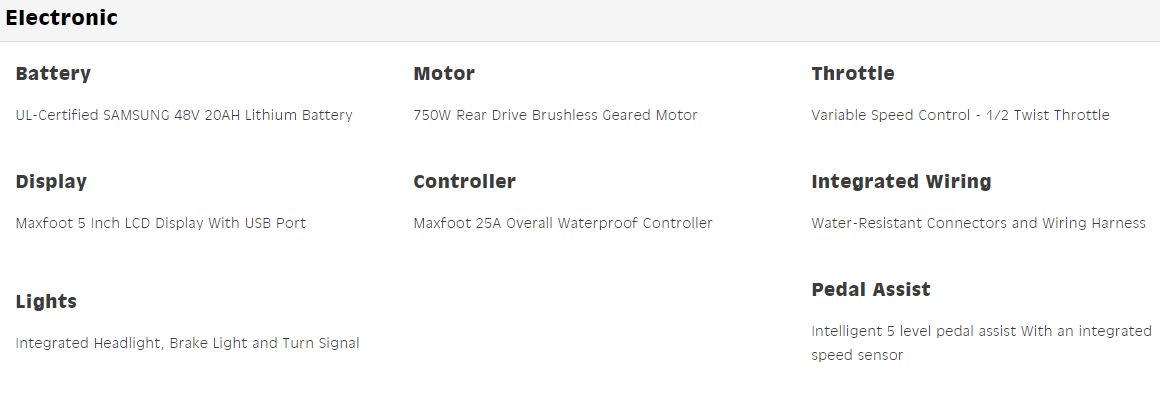Click the words 'speed sensor'
The image size is (1160, 393).
pyautogui.click(x=857, y=355)
